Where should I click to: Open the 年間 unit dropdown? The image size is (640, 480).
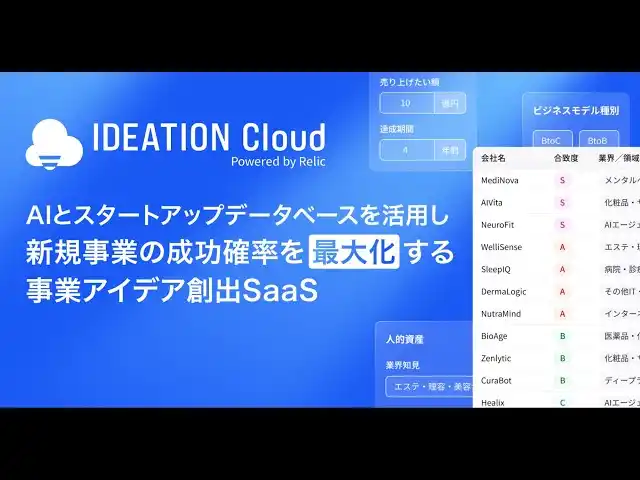click(450, 150)
